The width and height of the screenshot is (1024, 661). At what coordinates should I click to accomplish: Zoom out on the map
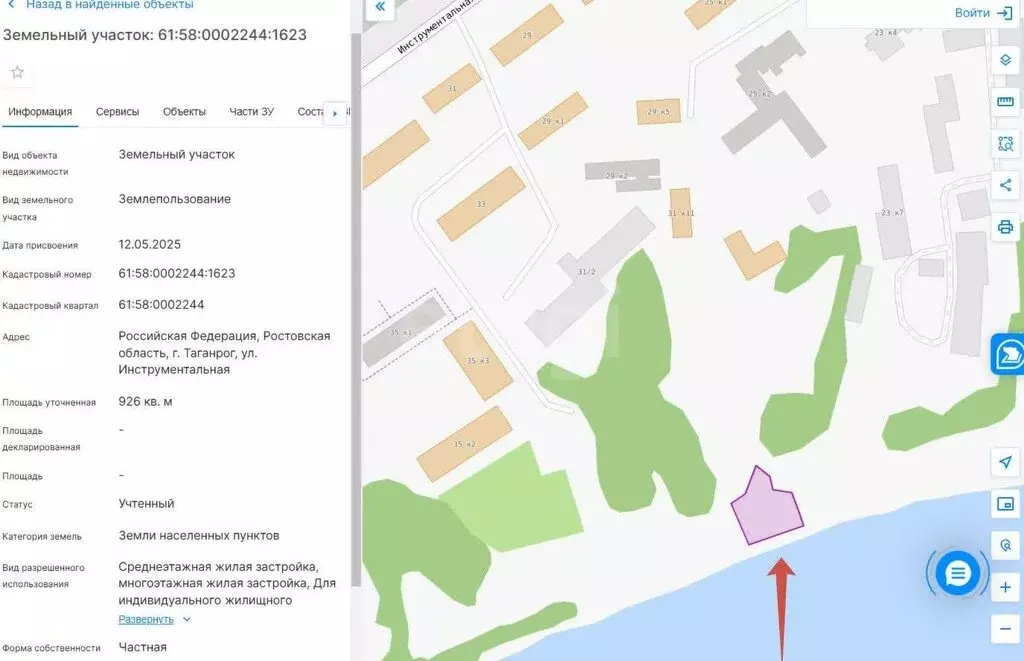(x=1006, y=629)
